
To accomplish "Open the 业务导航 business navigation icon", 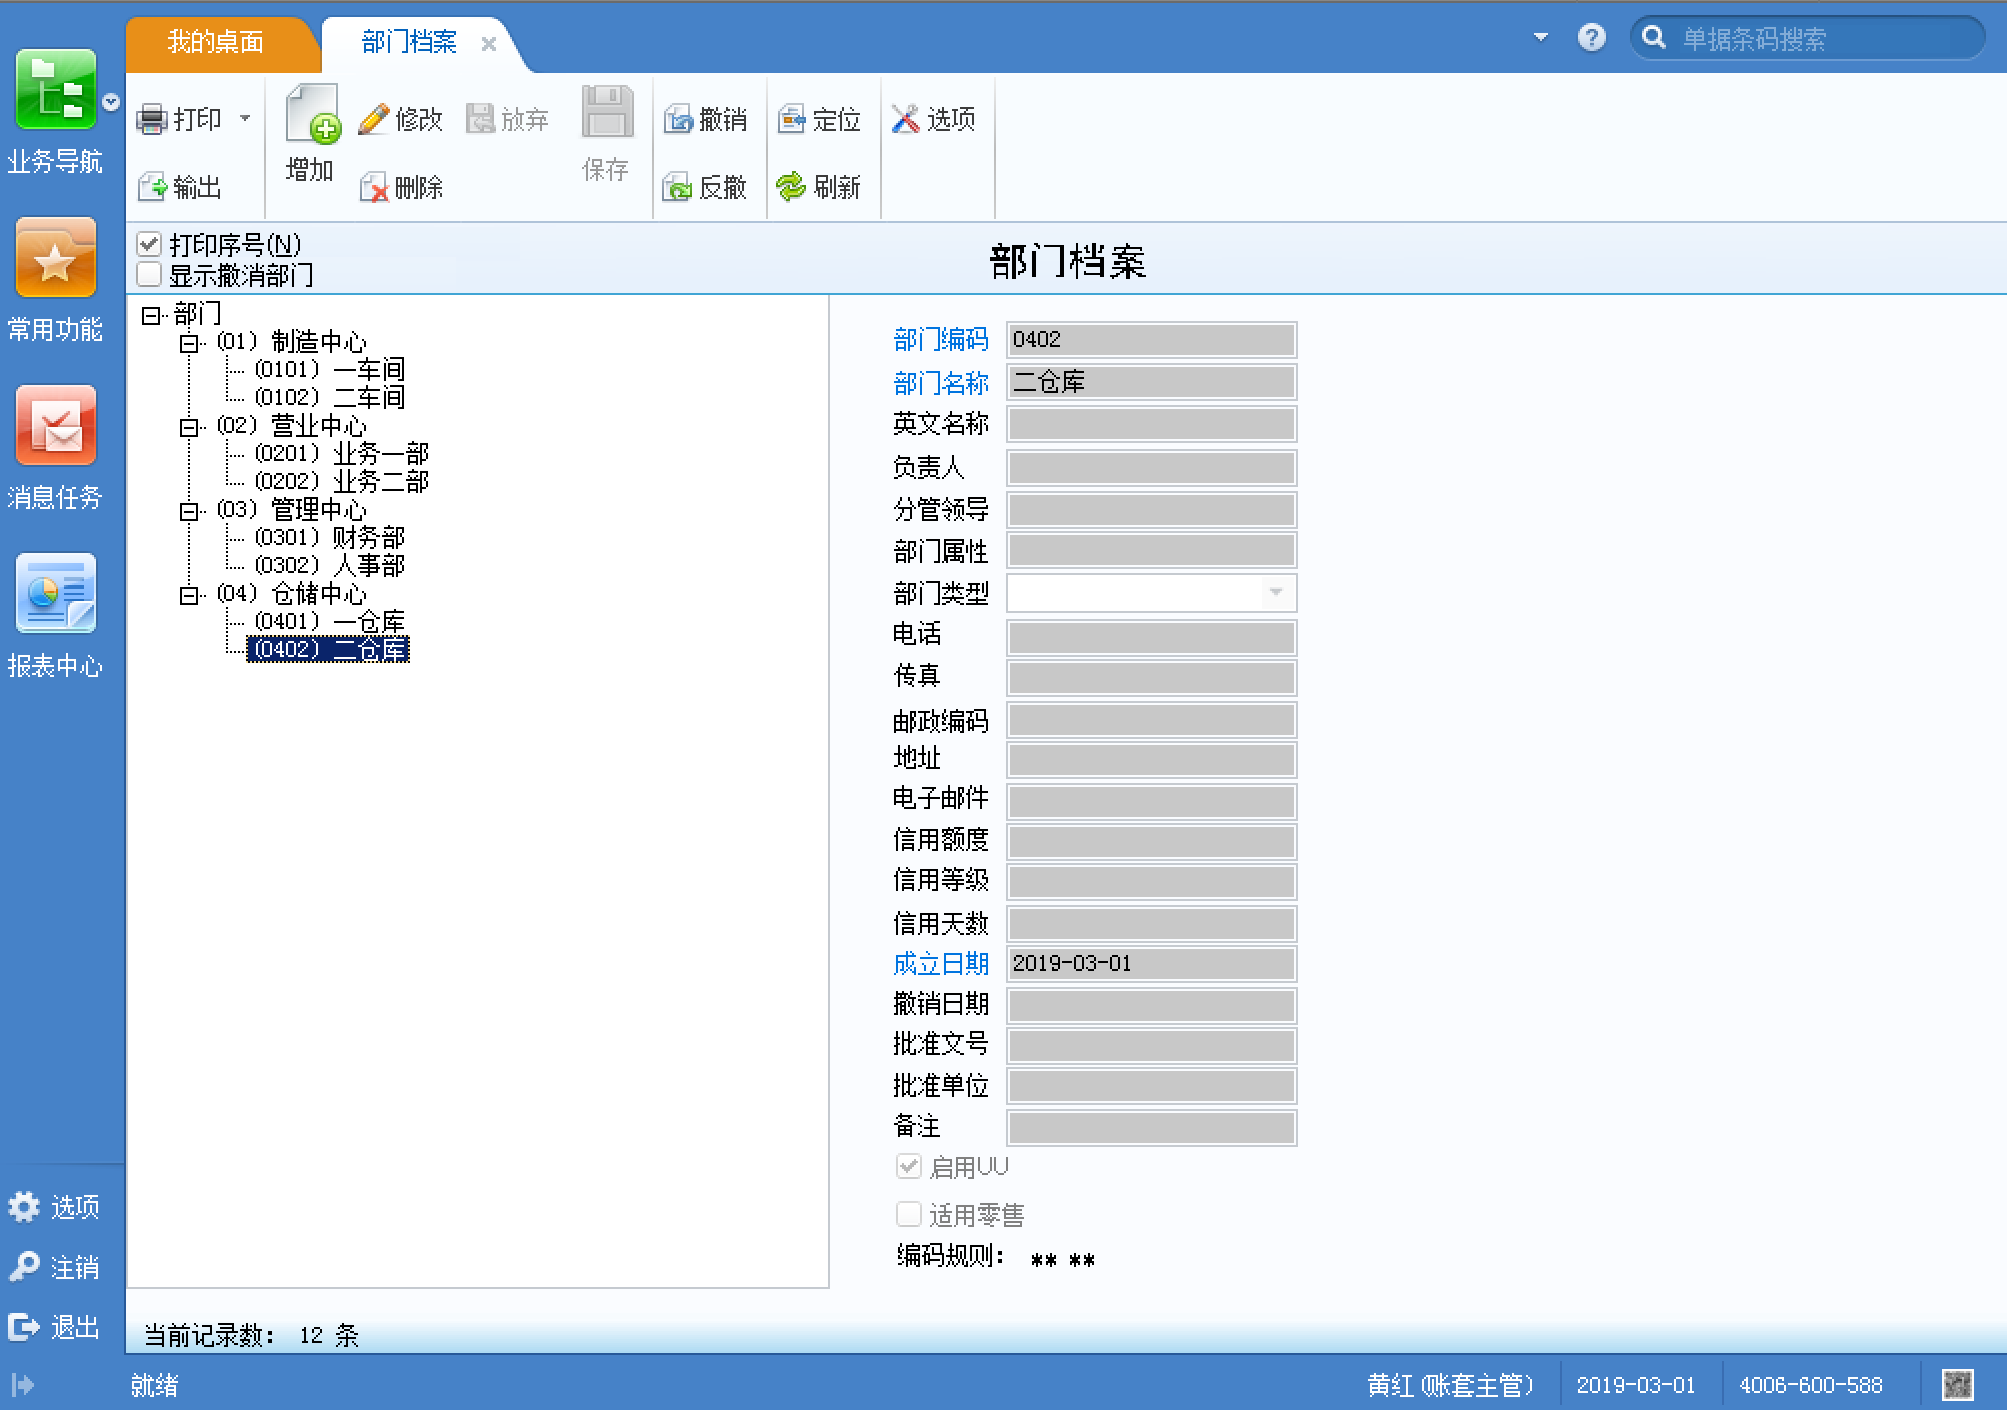I will (55, 91).
